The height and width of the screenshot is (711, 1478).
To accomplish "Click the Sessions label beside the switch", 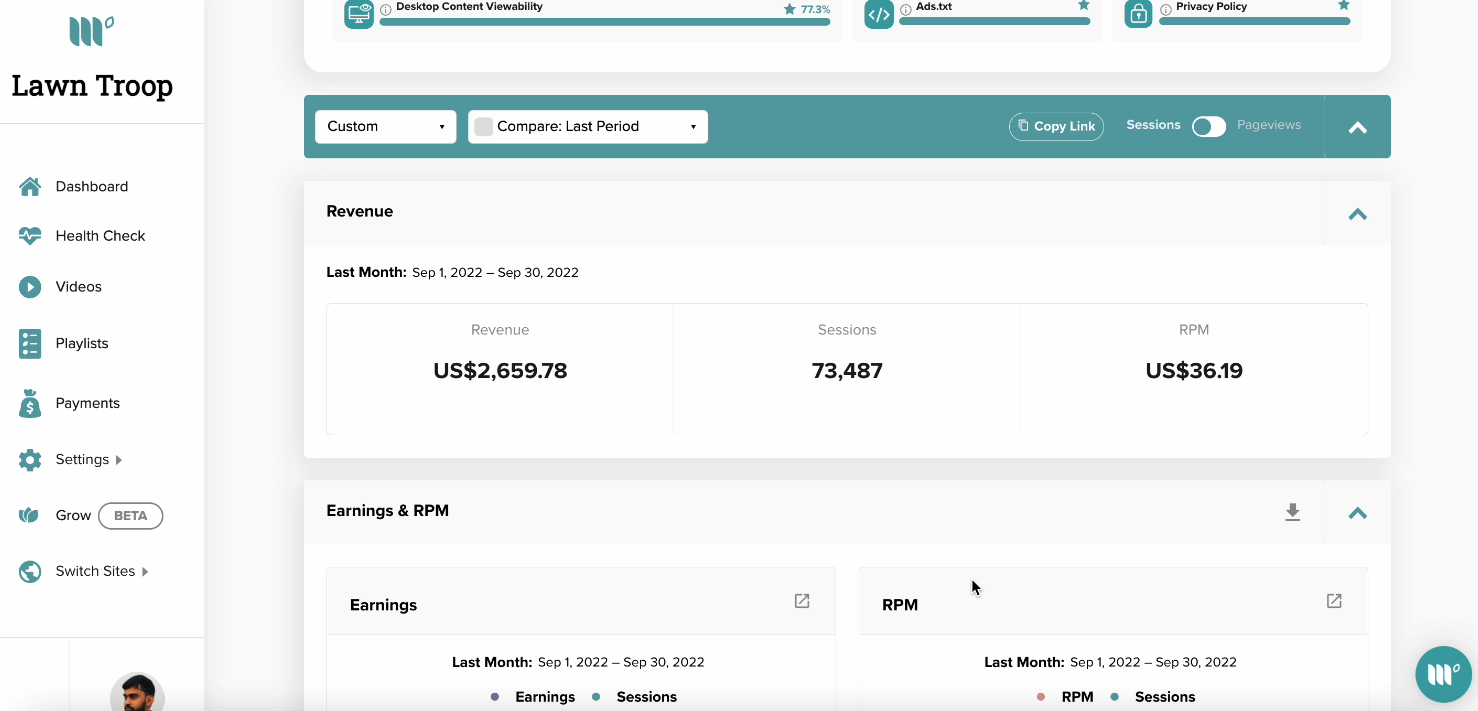I will (1153, 125).
